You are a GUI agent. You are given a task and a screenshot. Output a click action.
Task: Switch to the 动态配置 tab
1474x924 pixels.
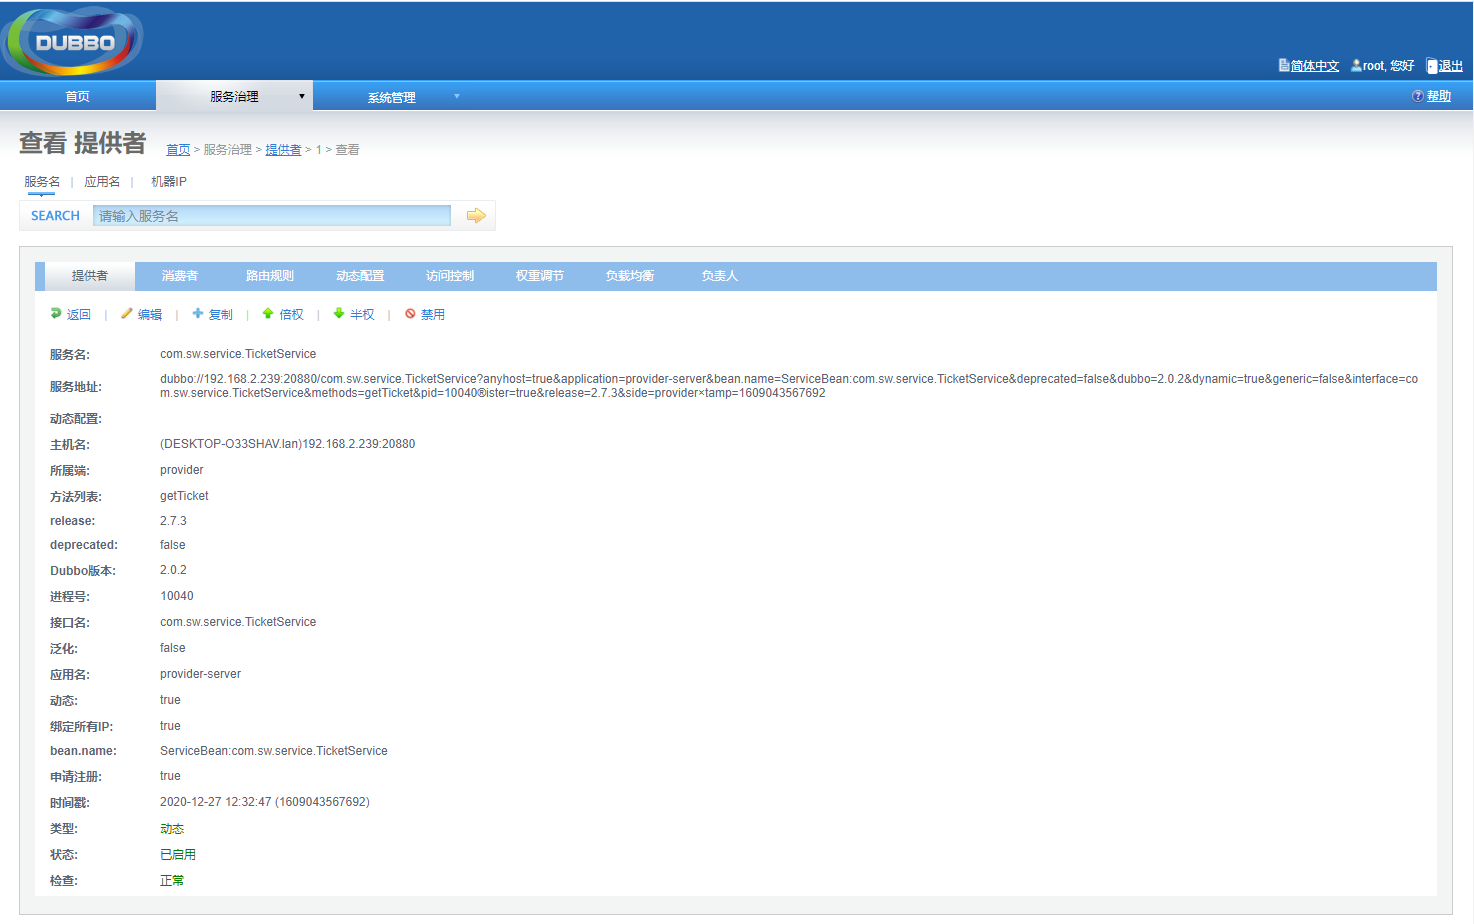[x=360, y=276]
